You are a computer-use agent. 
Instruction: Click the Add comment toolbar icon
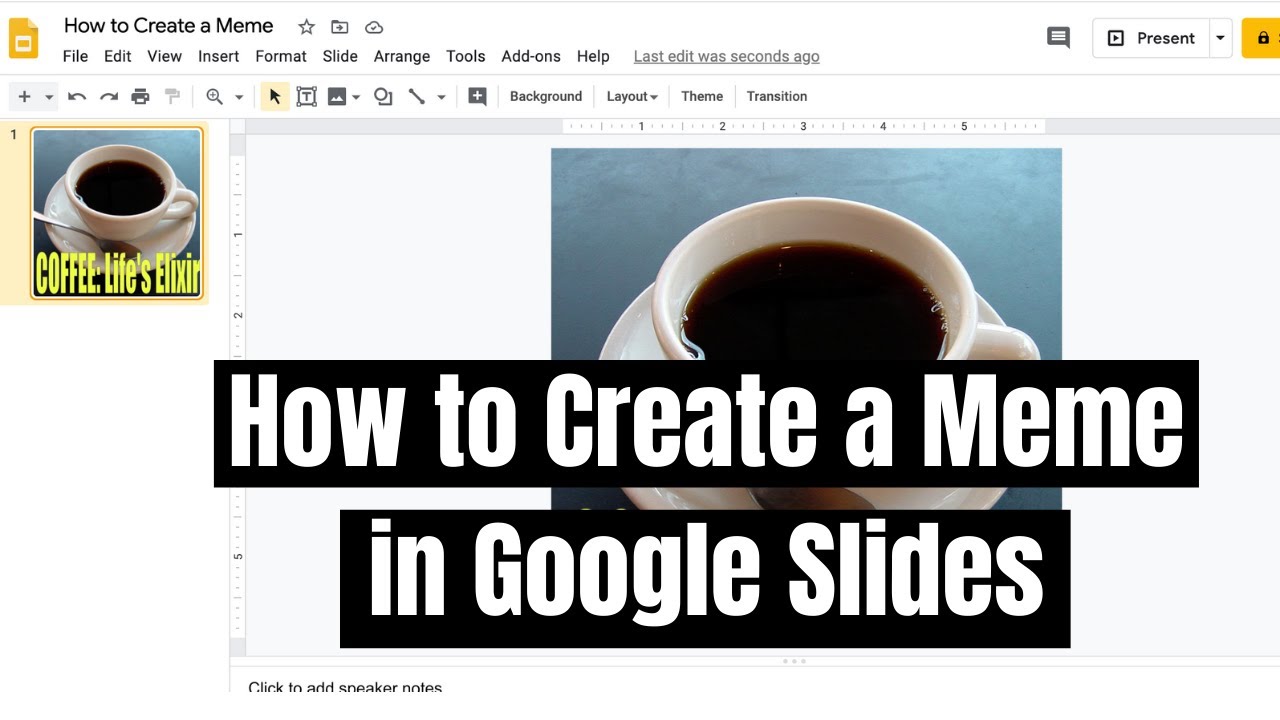coord(478,96)
